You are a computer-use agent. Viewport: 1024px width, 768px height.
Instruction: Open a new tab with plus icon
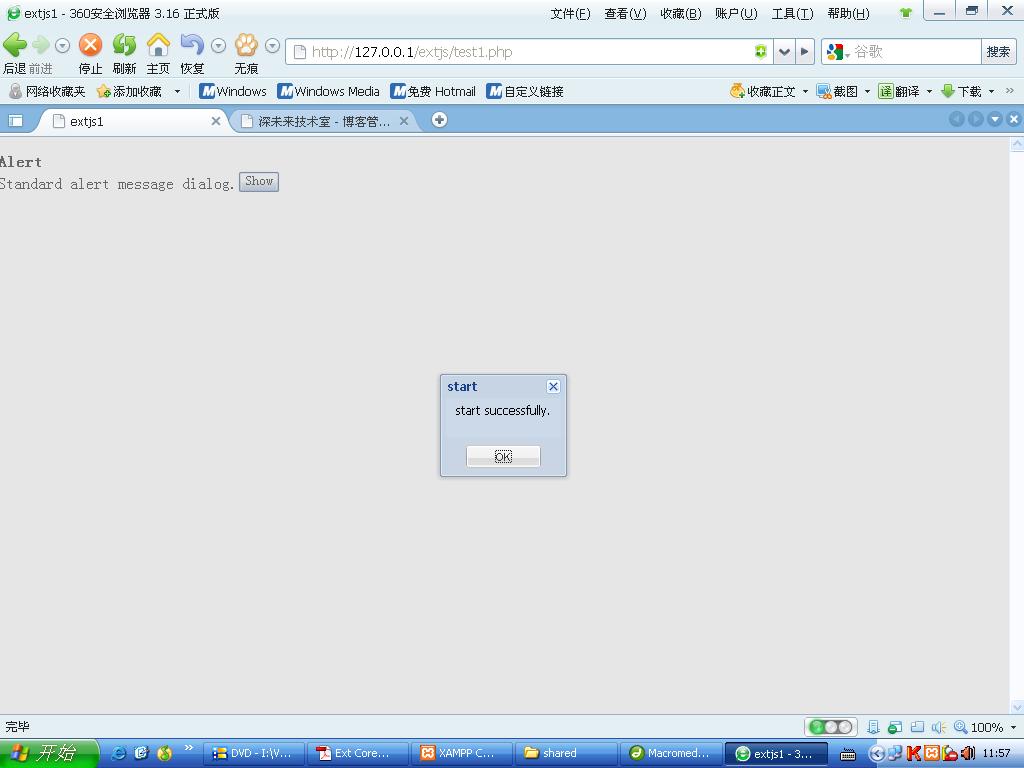(440, 120)
